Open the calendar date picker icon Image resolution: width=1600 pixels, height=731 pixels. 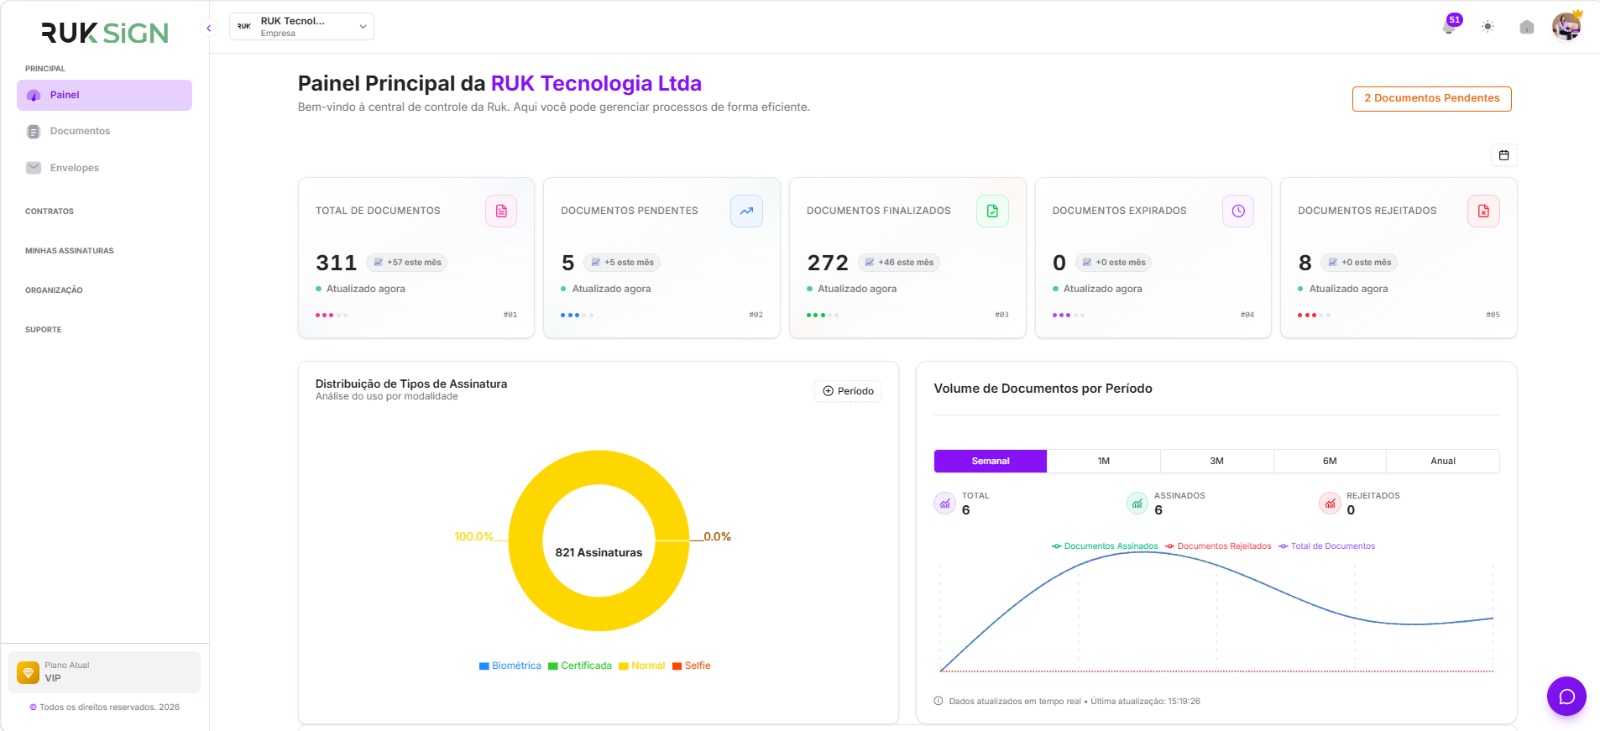click(1504, 155)
